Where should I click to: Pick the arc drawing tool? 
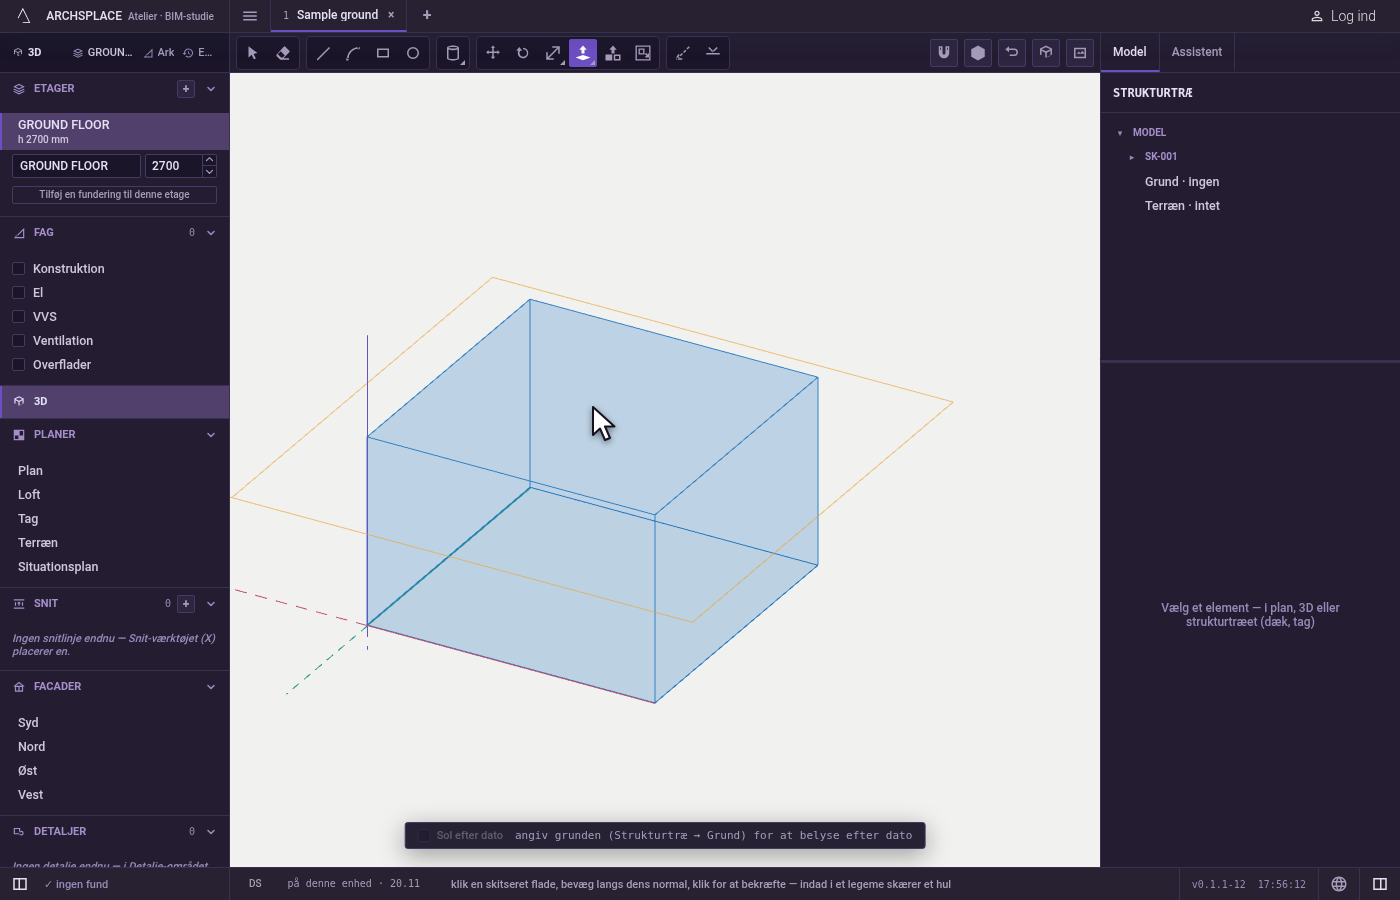click(x=353, y=53)
